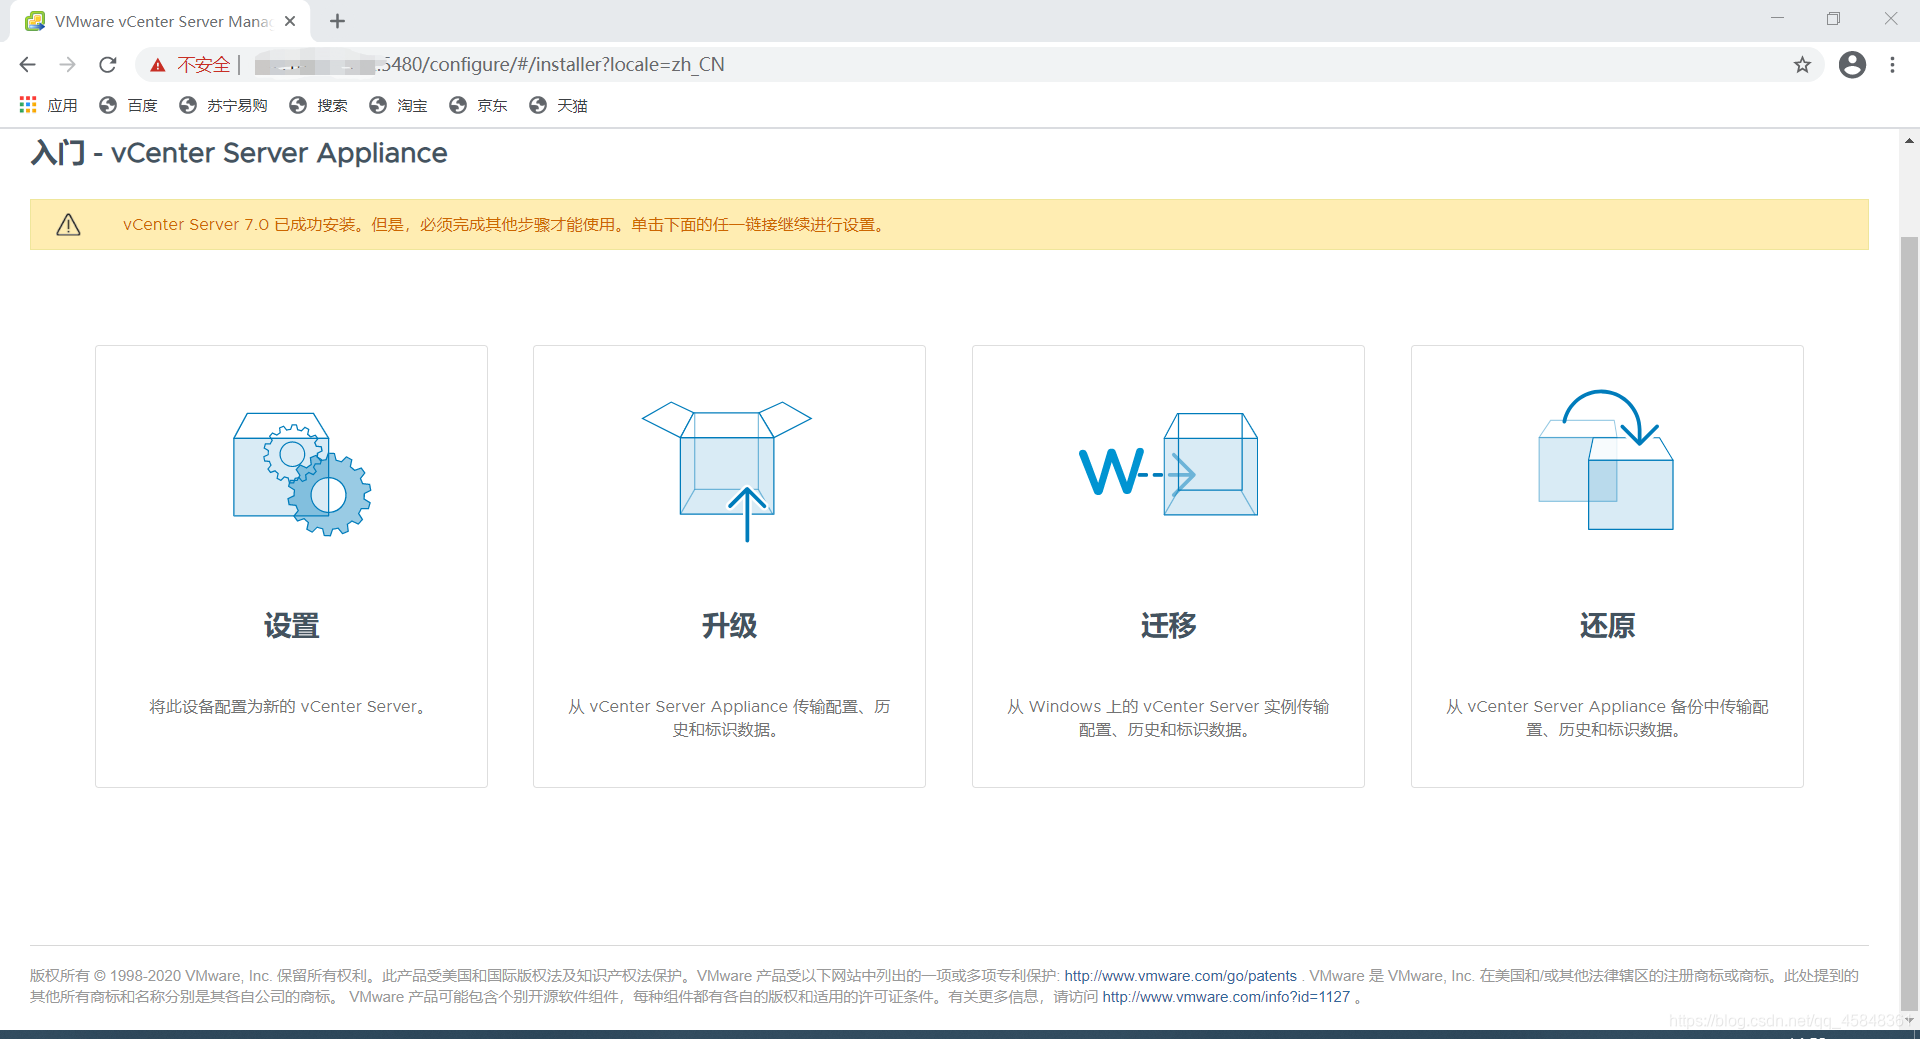Open the 淘宝 bookmark

[398, 105]
